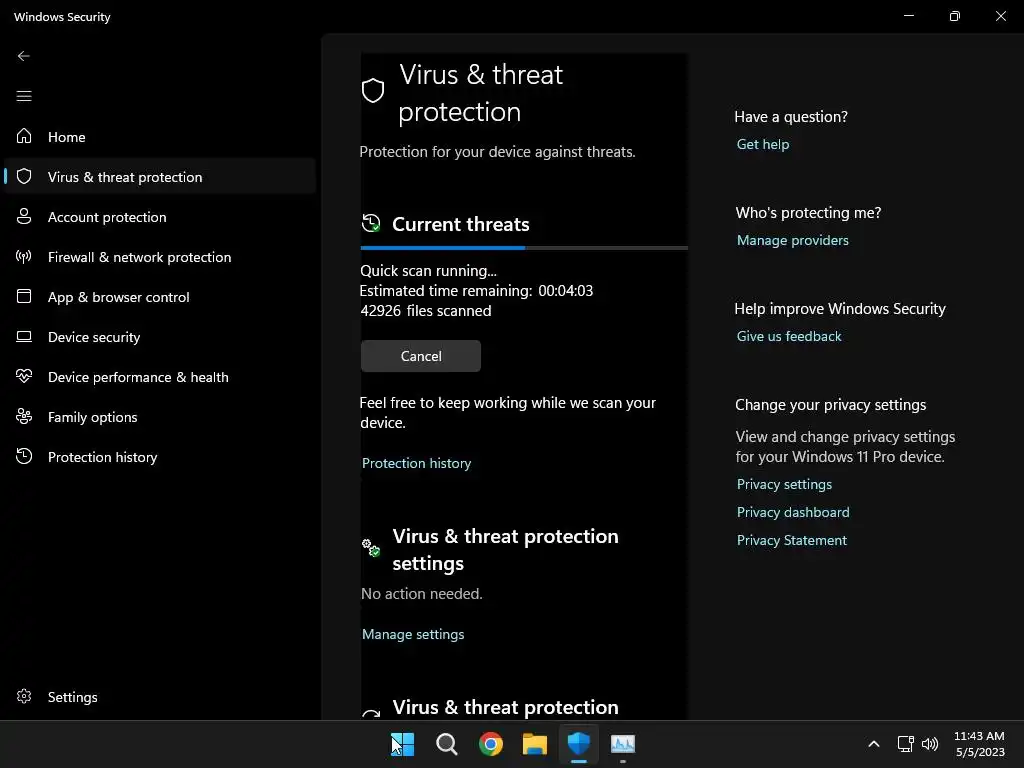Click the shield icon beside page title

373,91
